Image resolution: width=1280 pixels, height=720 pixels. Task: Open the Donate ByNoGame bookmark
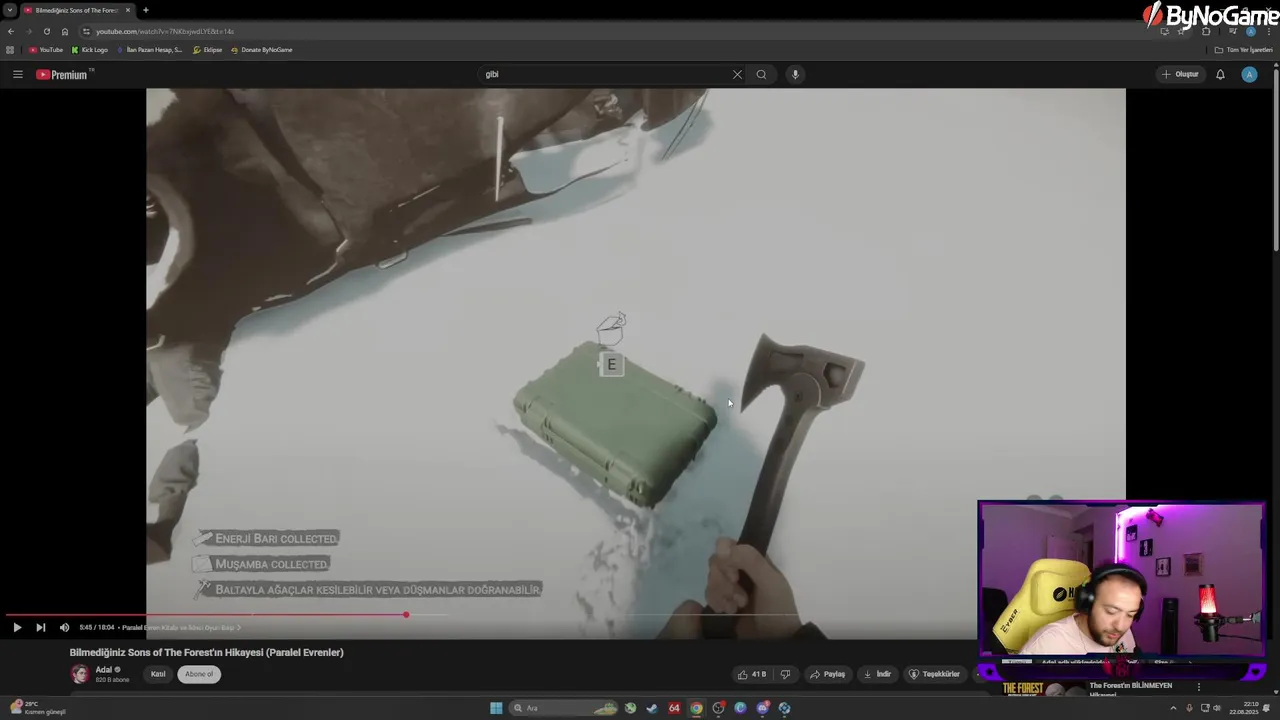[262, 50]
